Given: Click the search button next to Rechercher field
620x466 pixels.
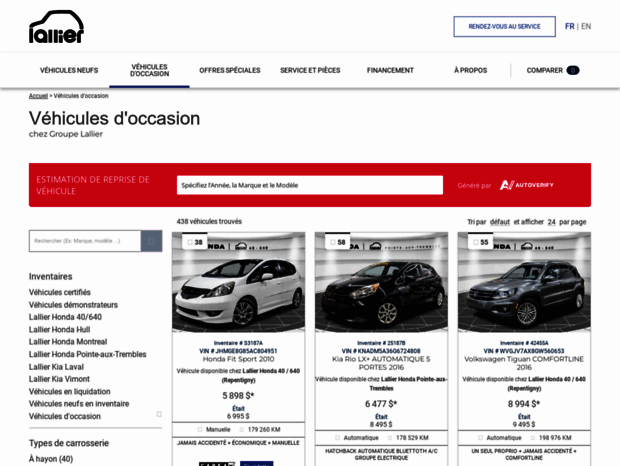Looking at the screenshot, I should click(x=151, y=241).
